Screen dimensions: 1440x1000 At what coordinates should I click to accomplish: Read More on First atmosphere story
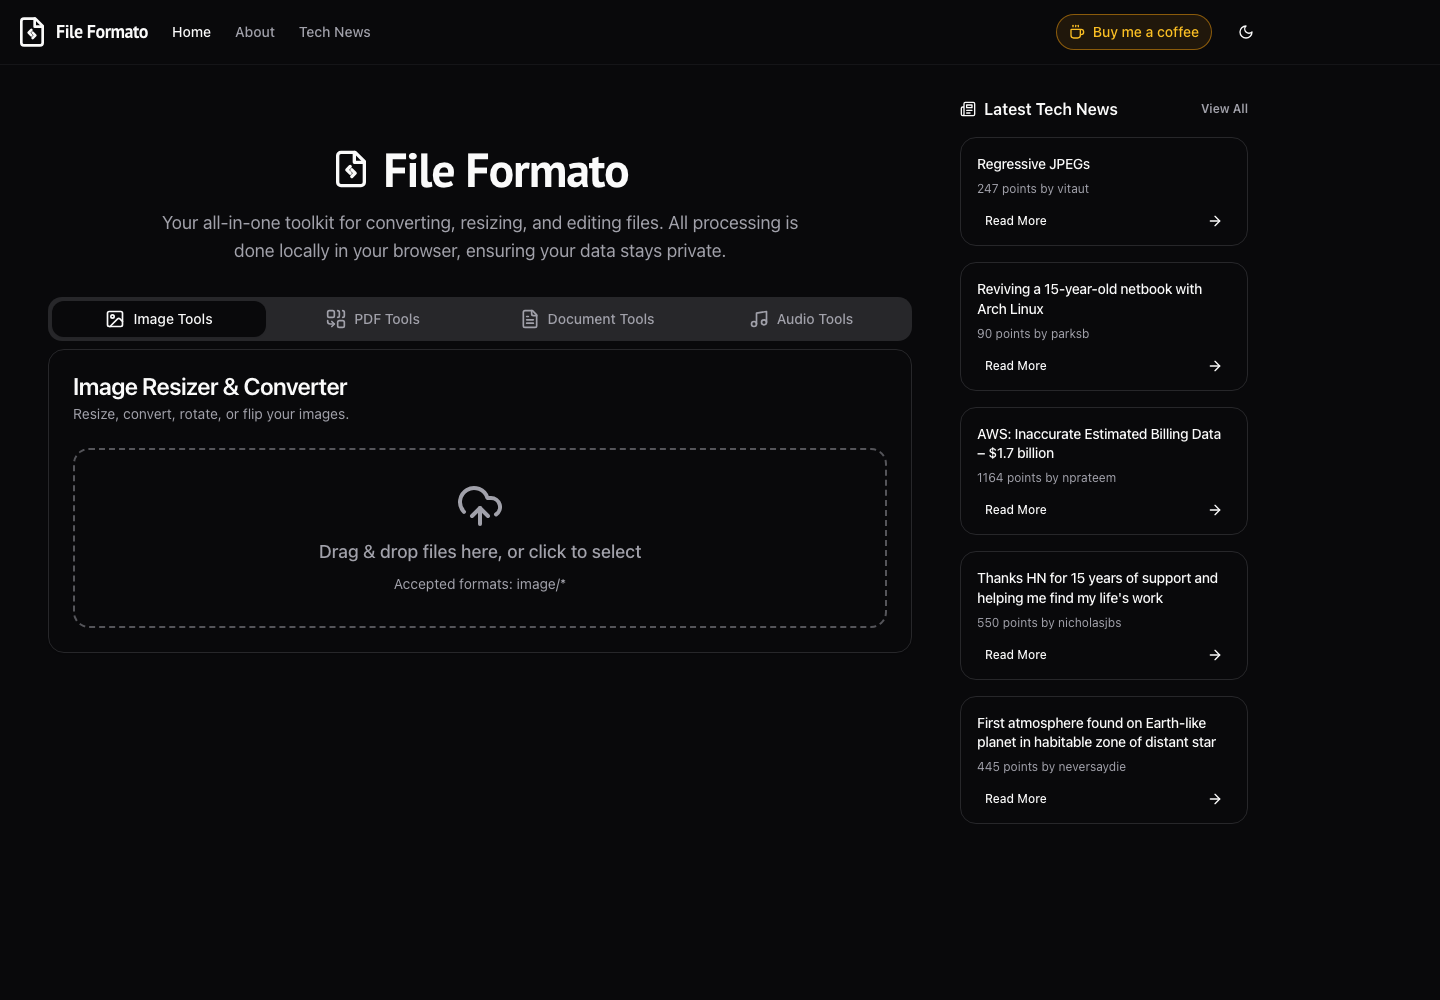coord(1104,799)
